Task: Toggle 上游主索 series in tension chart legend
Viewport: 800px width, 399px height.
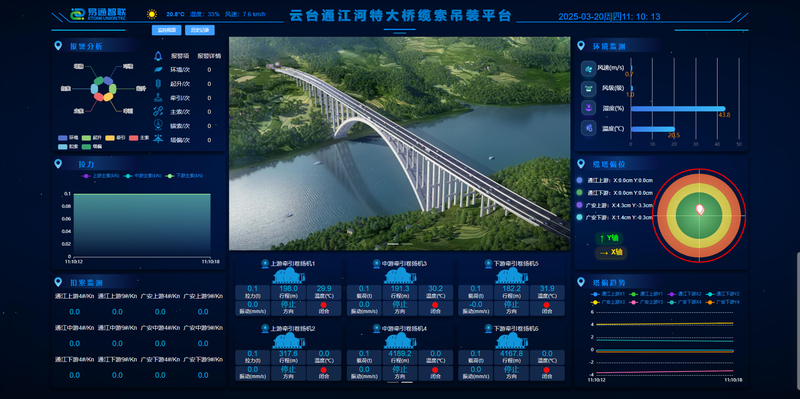Action: [101, 176]
